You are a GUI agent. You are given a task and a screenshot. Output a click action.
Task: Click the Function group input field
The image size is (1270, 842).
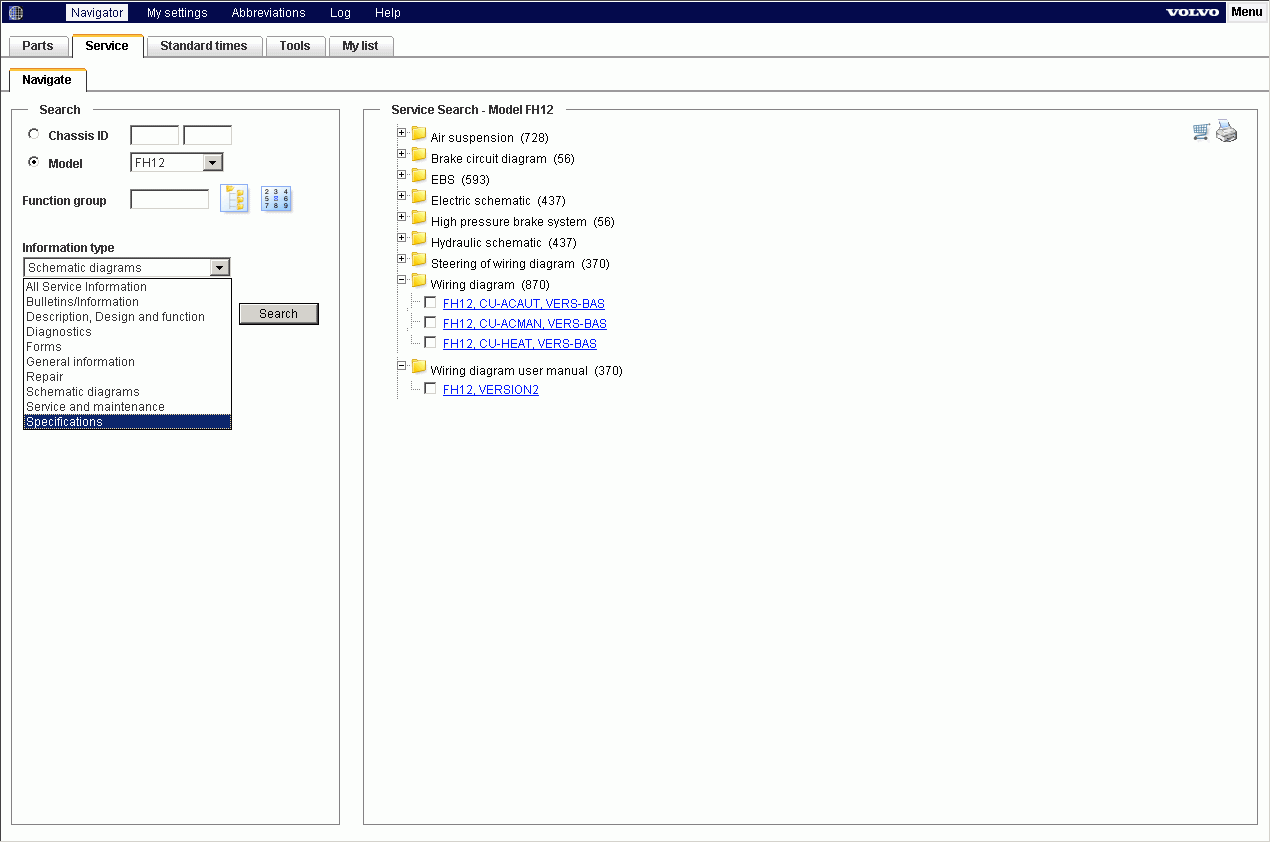[x=170, y=199]
